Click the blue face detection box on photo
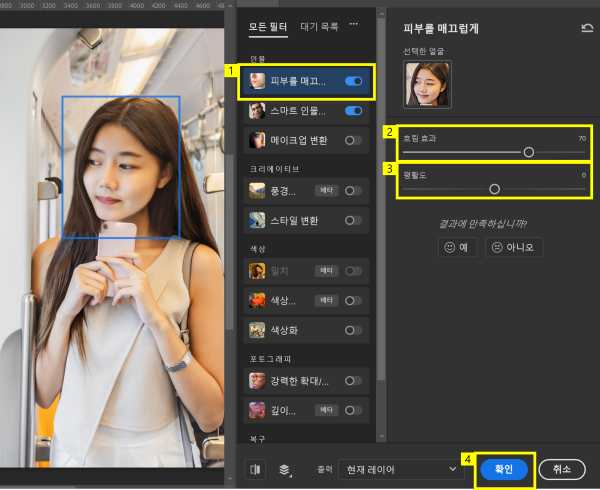 [121, 167]
